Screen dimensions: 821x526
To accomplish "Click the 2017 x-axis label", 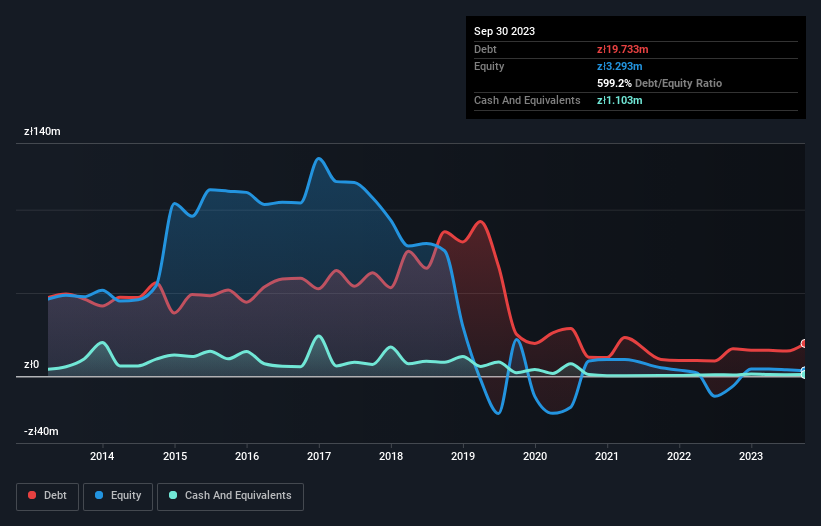I will [x=319, y=456].
